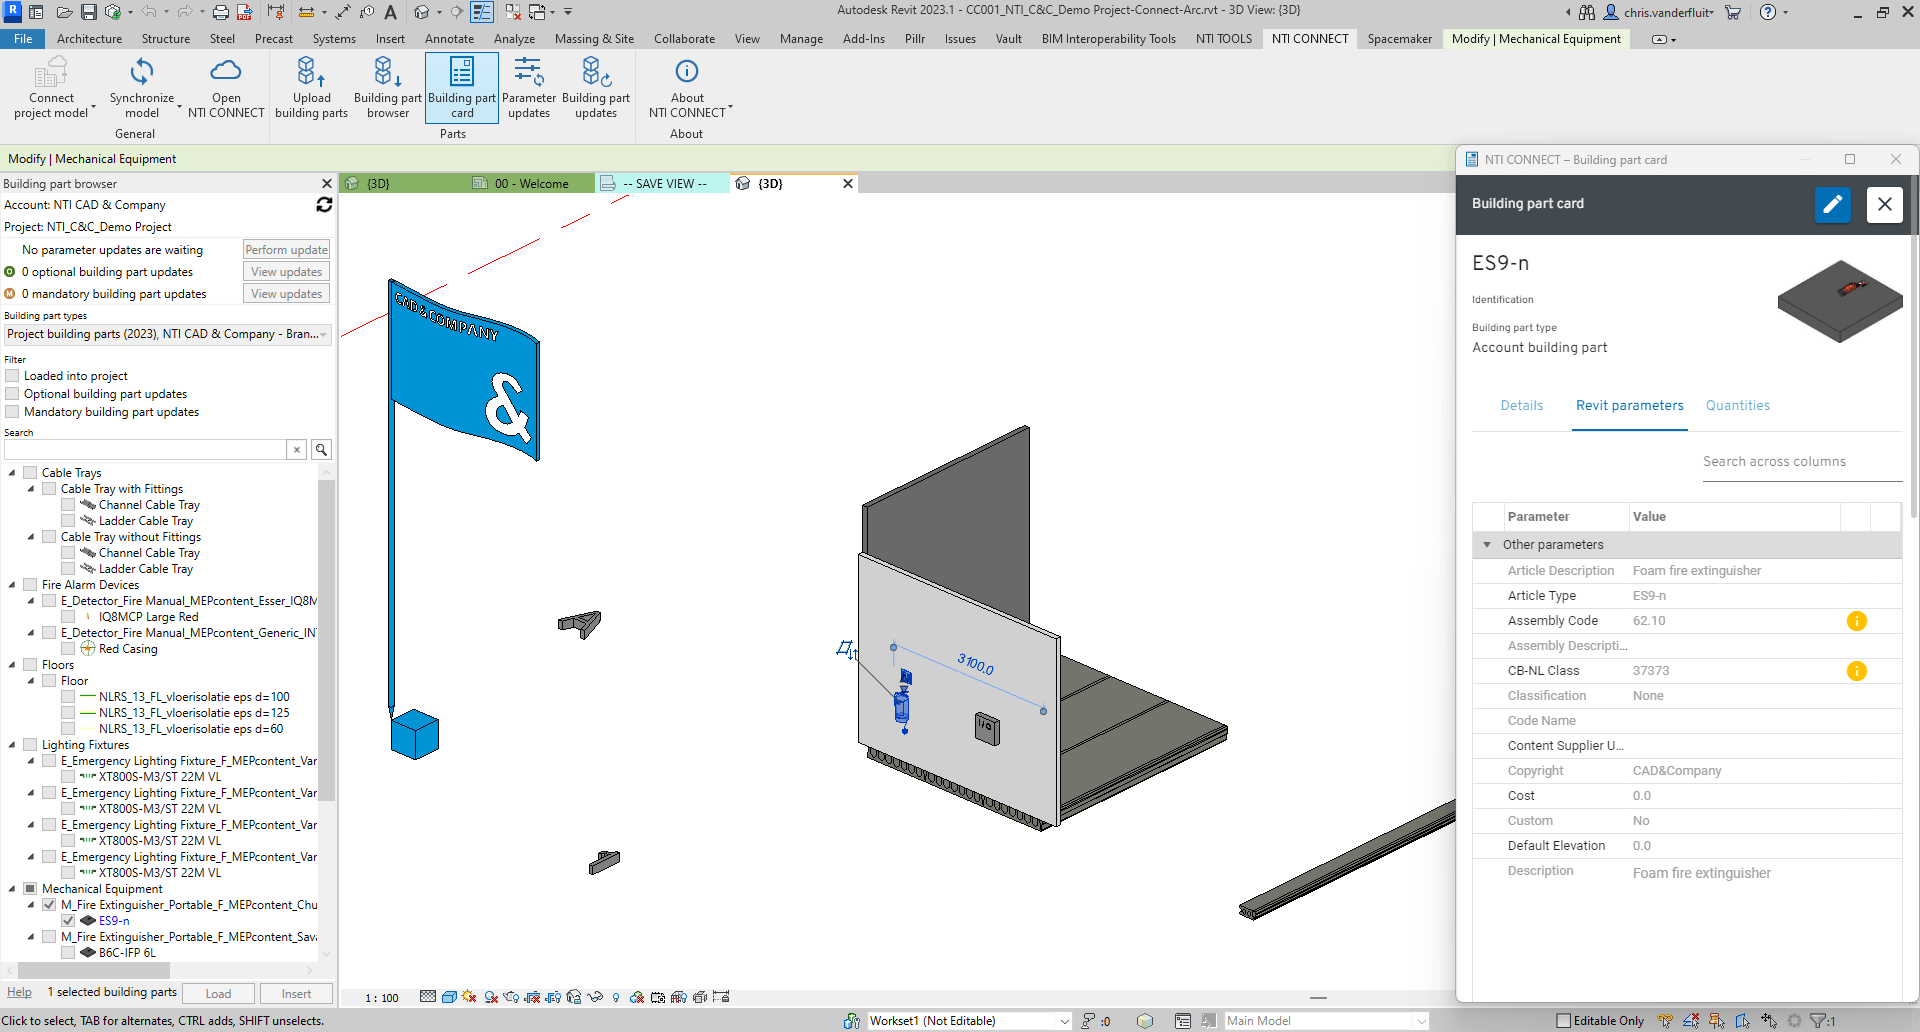Click tree vertical scrollbar in browser

[326, 640]
